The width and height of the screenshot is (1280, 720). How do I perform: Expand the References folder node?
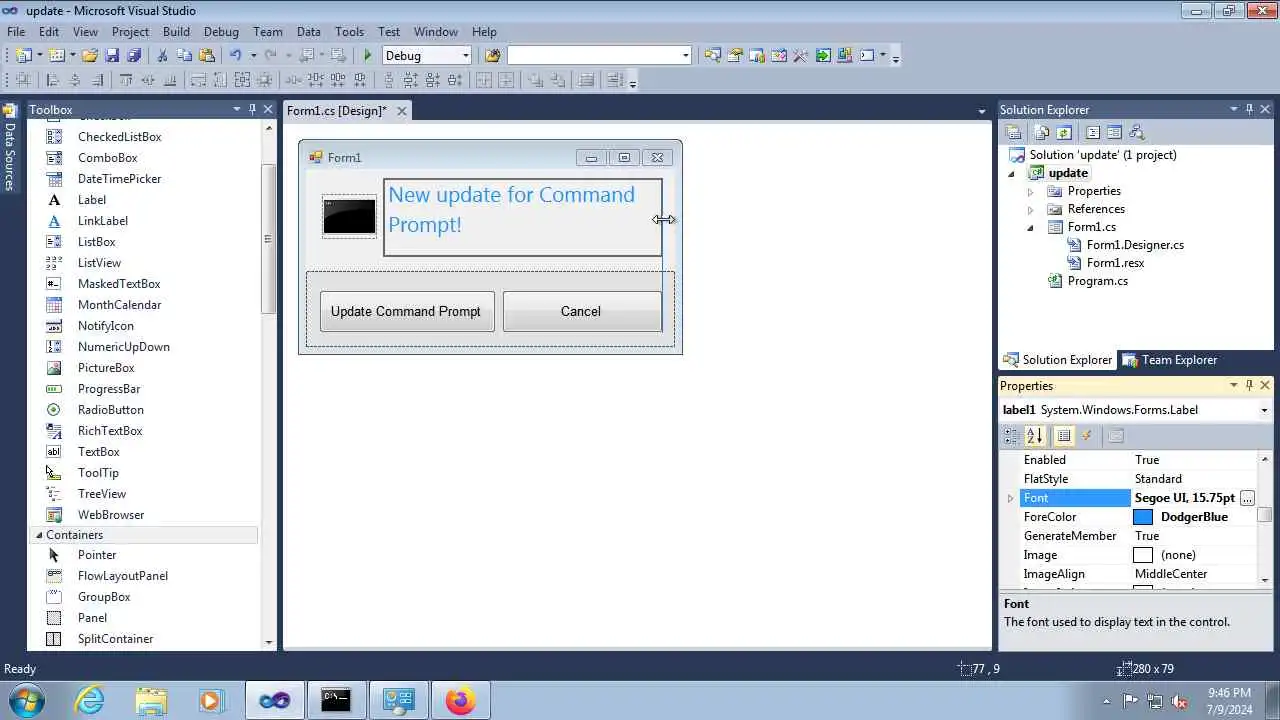pyautogui.click(x=1030, y=209)
